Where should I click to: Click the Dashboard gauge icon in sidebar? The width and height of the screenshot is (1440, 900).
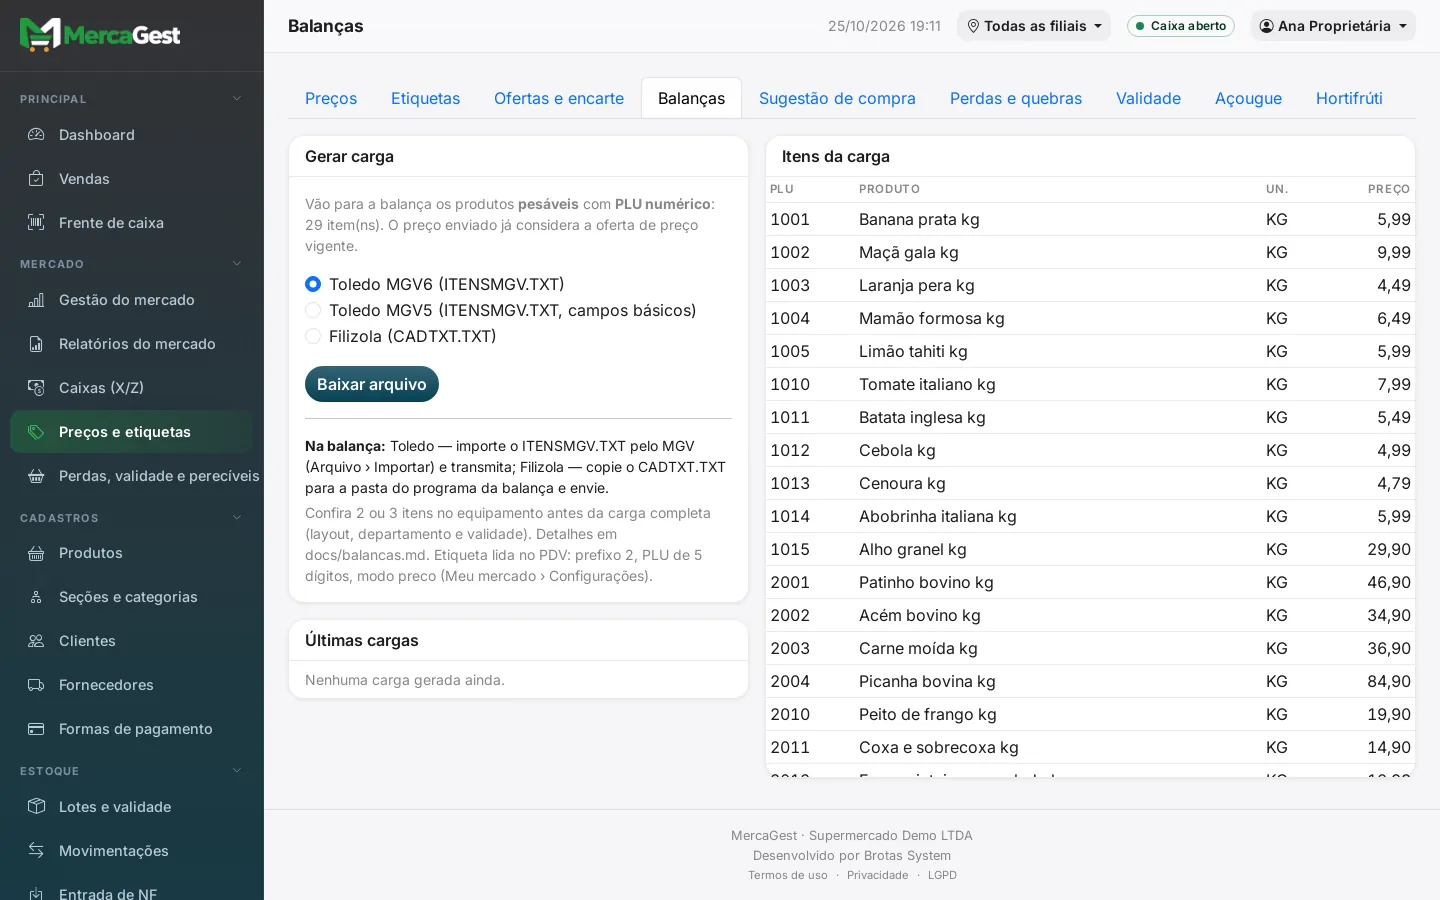pos(36,135)
